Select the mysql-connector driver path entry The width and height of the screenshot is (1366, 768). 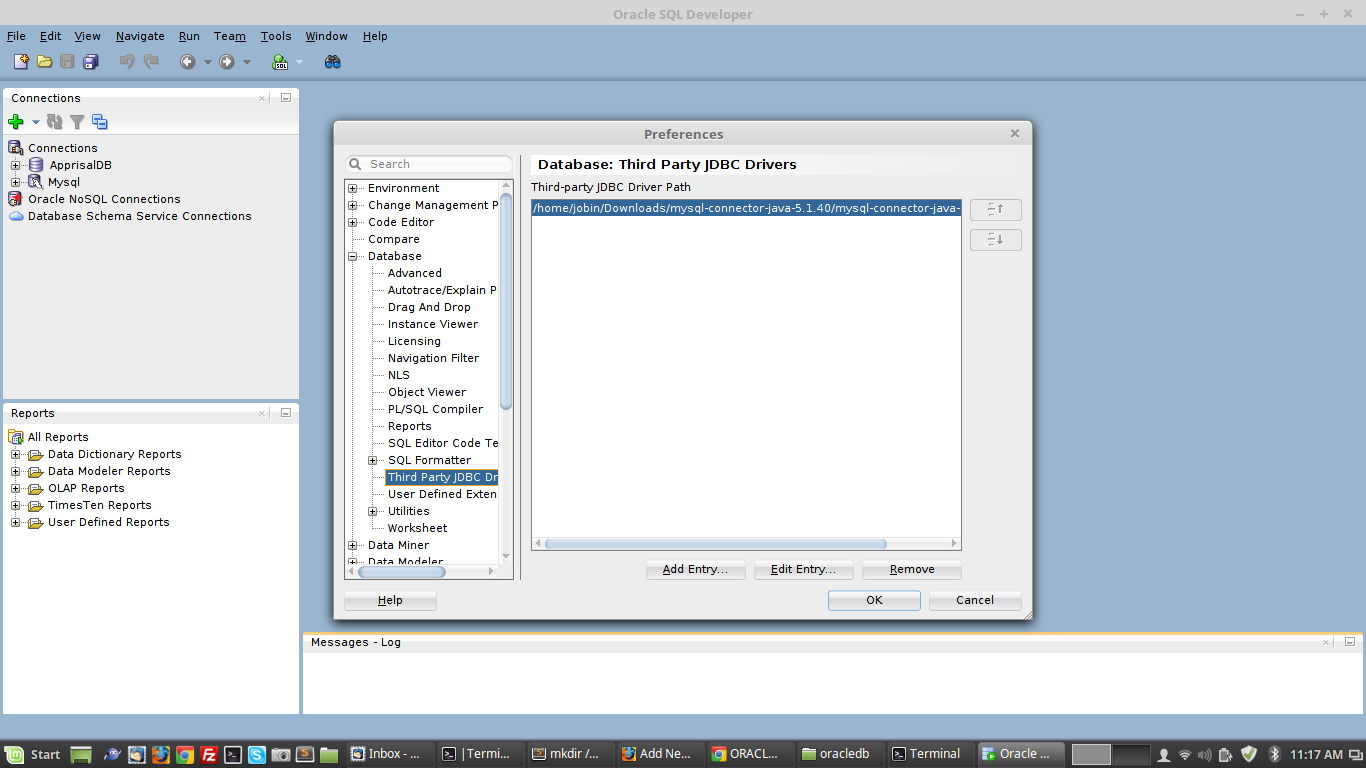coord(746,208)
